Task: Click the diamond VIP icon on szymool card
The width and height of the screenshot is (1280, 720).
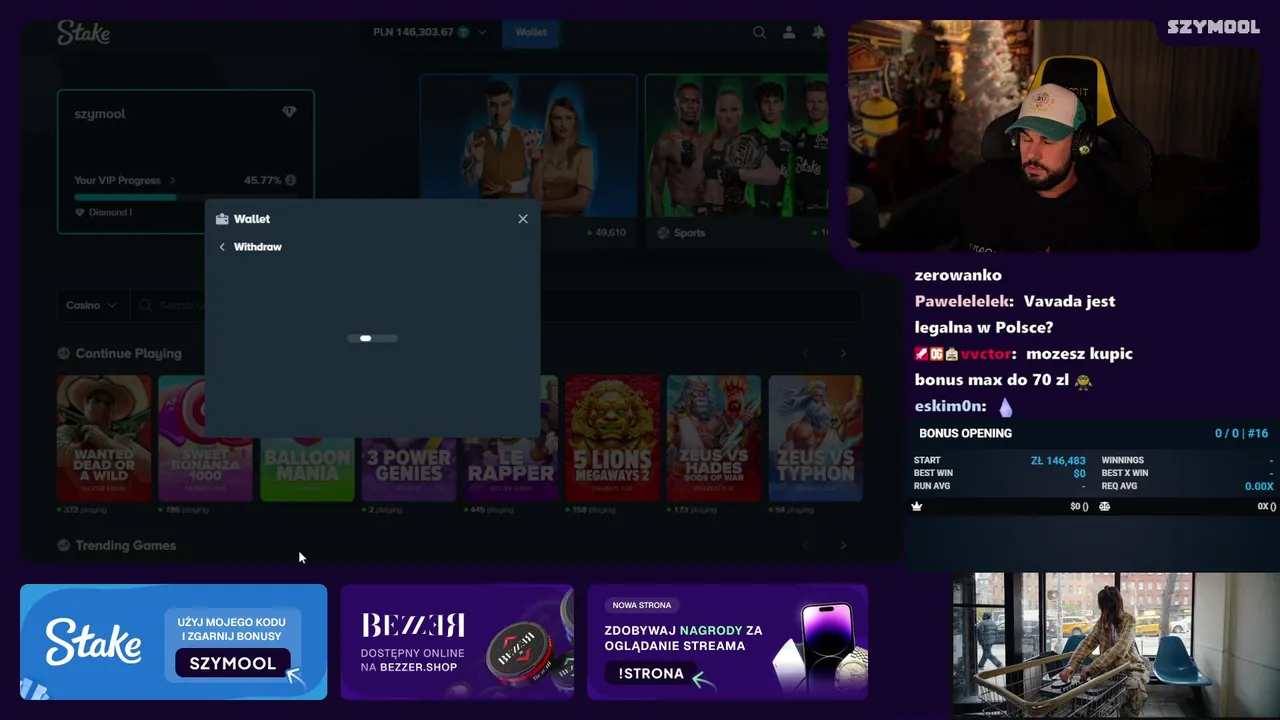Action: (x=289, y=112)
